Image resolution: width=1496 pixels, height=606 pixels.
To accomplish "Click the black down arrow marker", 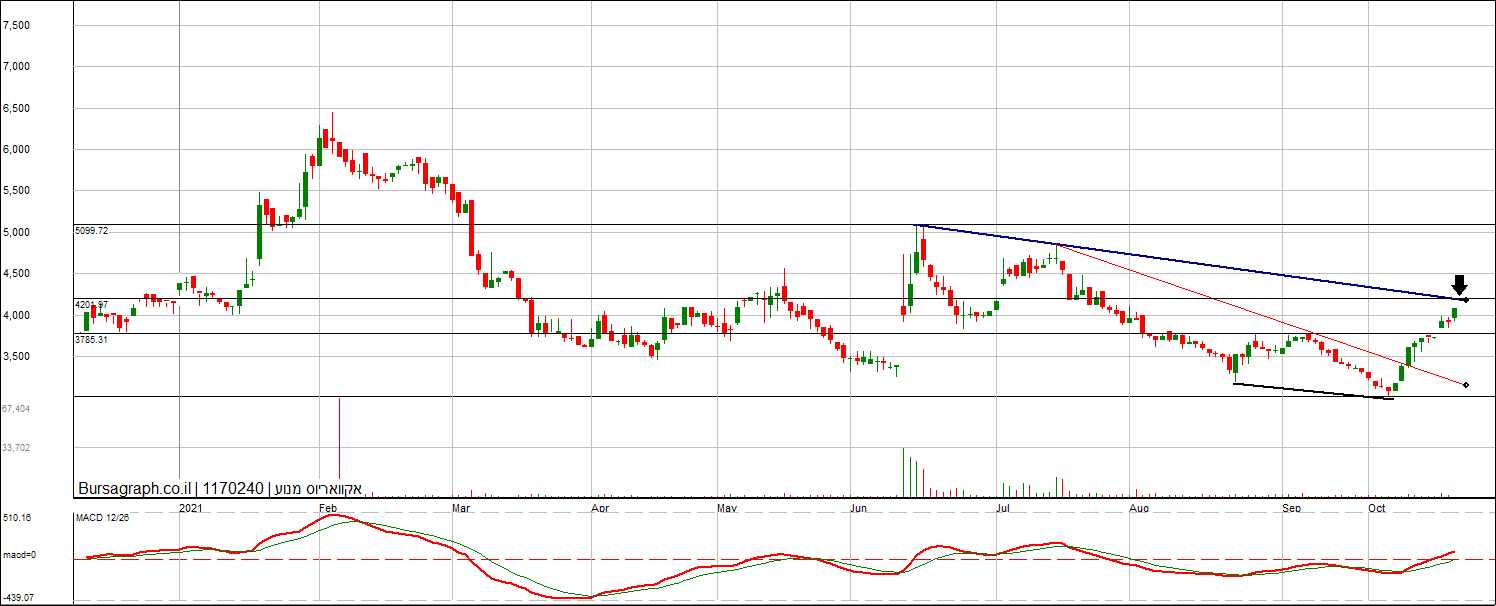I will point(1459,285).
